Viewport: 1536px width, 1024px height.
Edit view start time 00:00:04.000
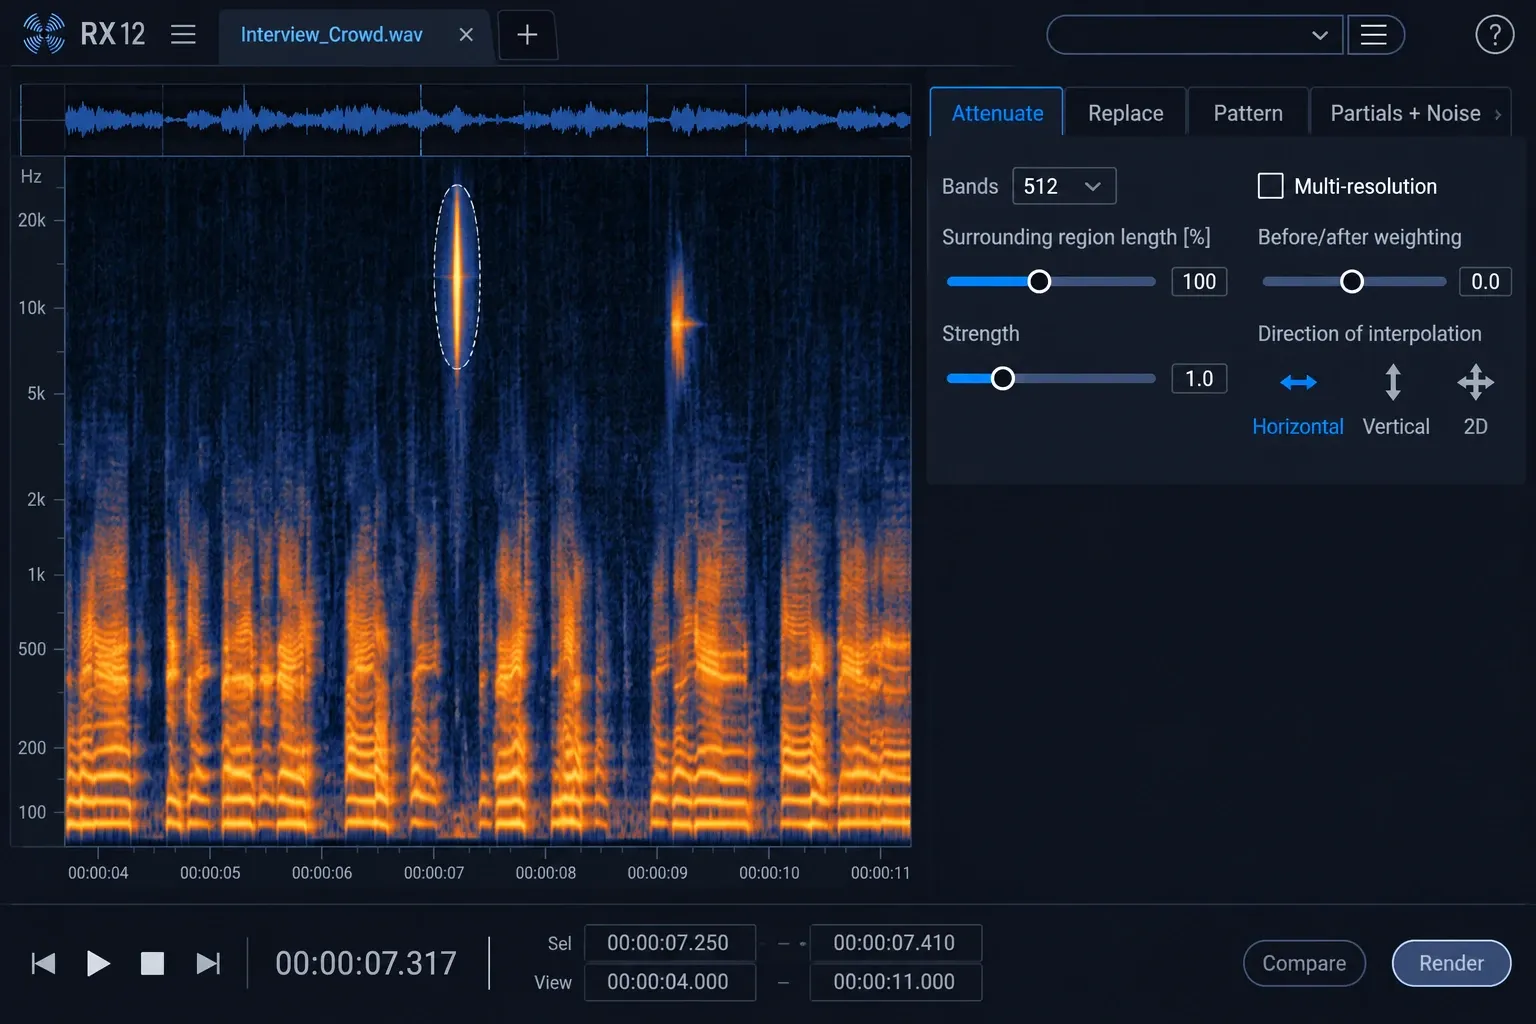point(669,982)
